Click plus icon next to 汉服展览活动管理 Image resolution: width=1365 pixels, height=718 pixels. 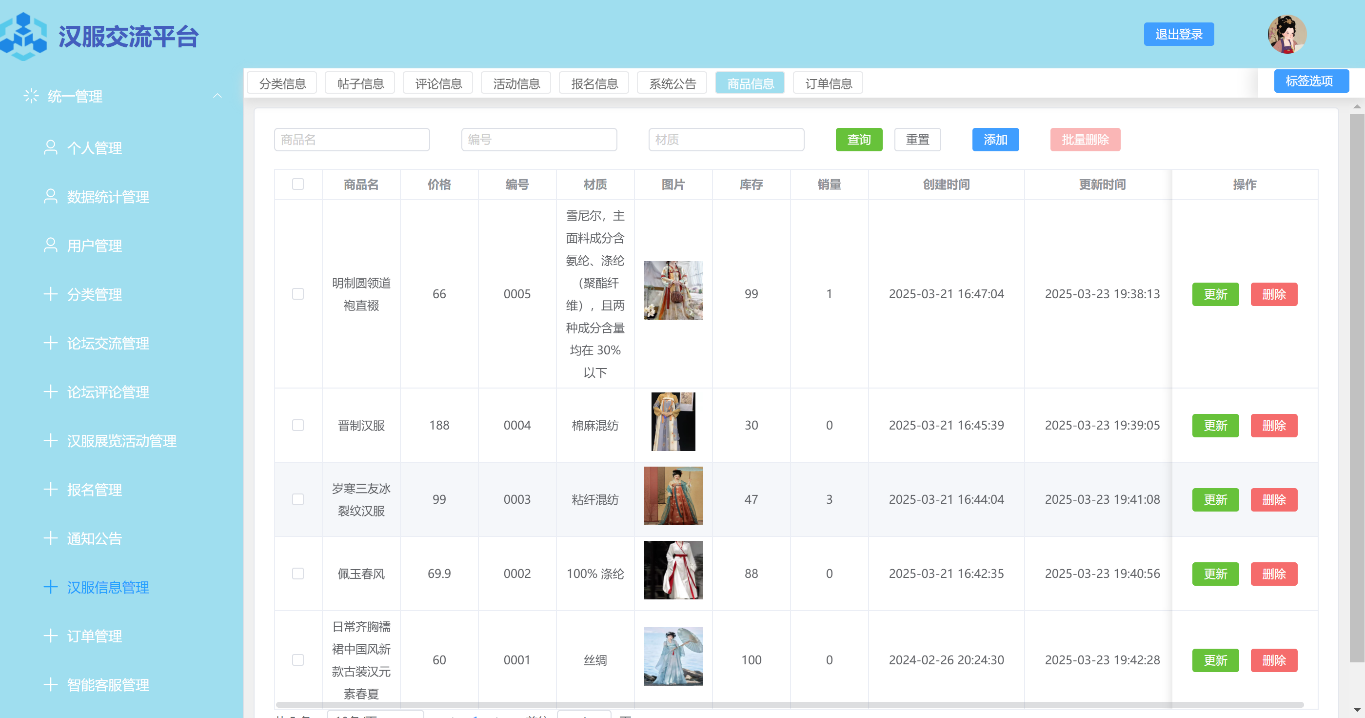51,440
